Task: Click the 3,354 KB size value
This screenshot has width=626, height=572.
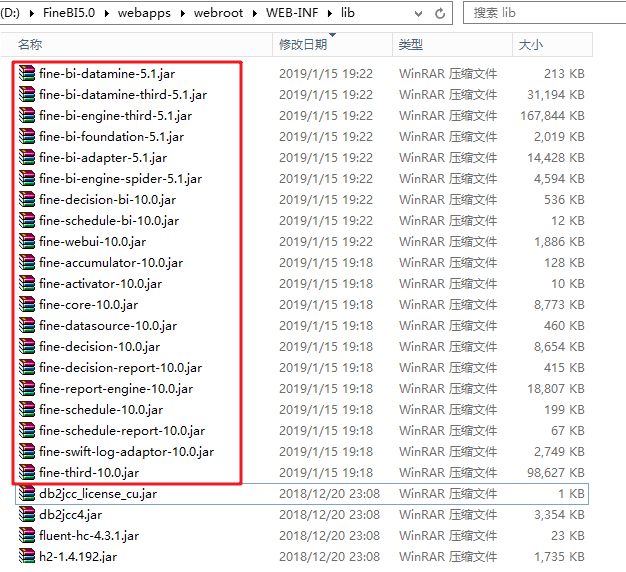Action: [x=559, y=515]
